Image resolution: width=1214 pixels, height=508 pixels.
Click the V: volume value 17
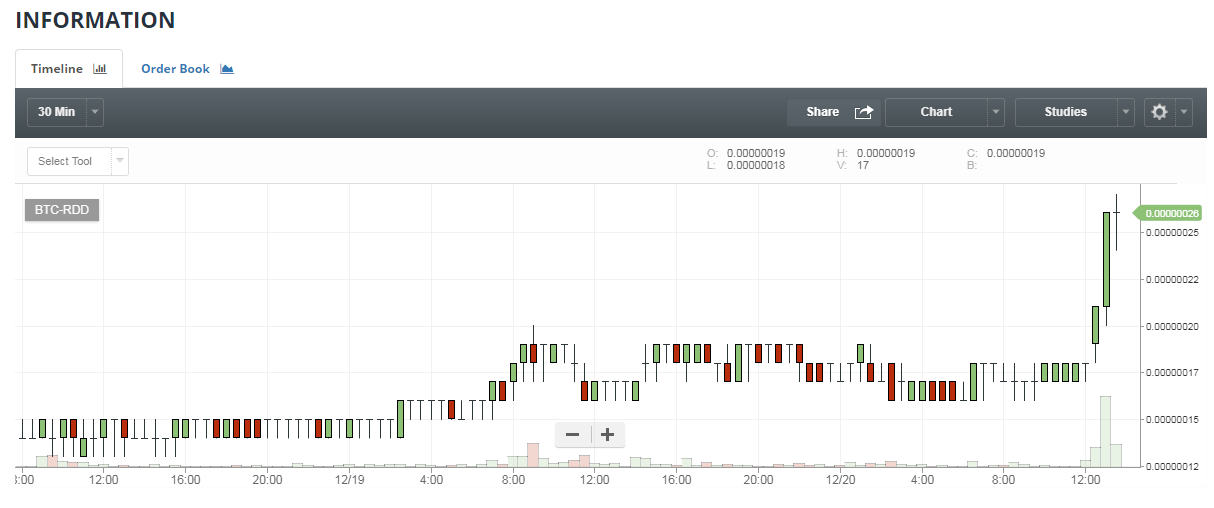[863, 165]
